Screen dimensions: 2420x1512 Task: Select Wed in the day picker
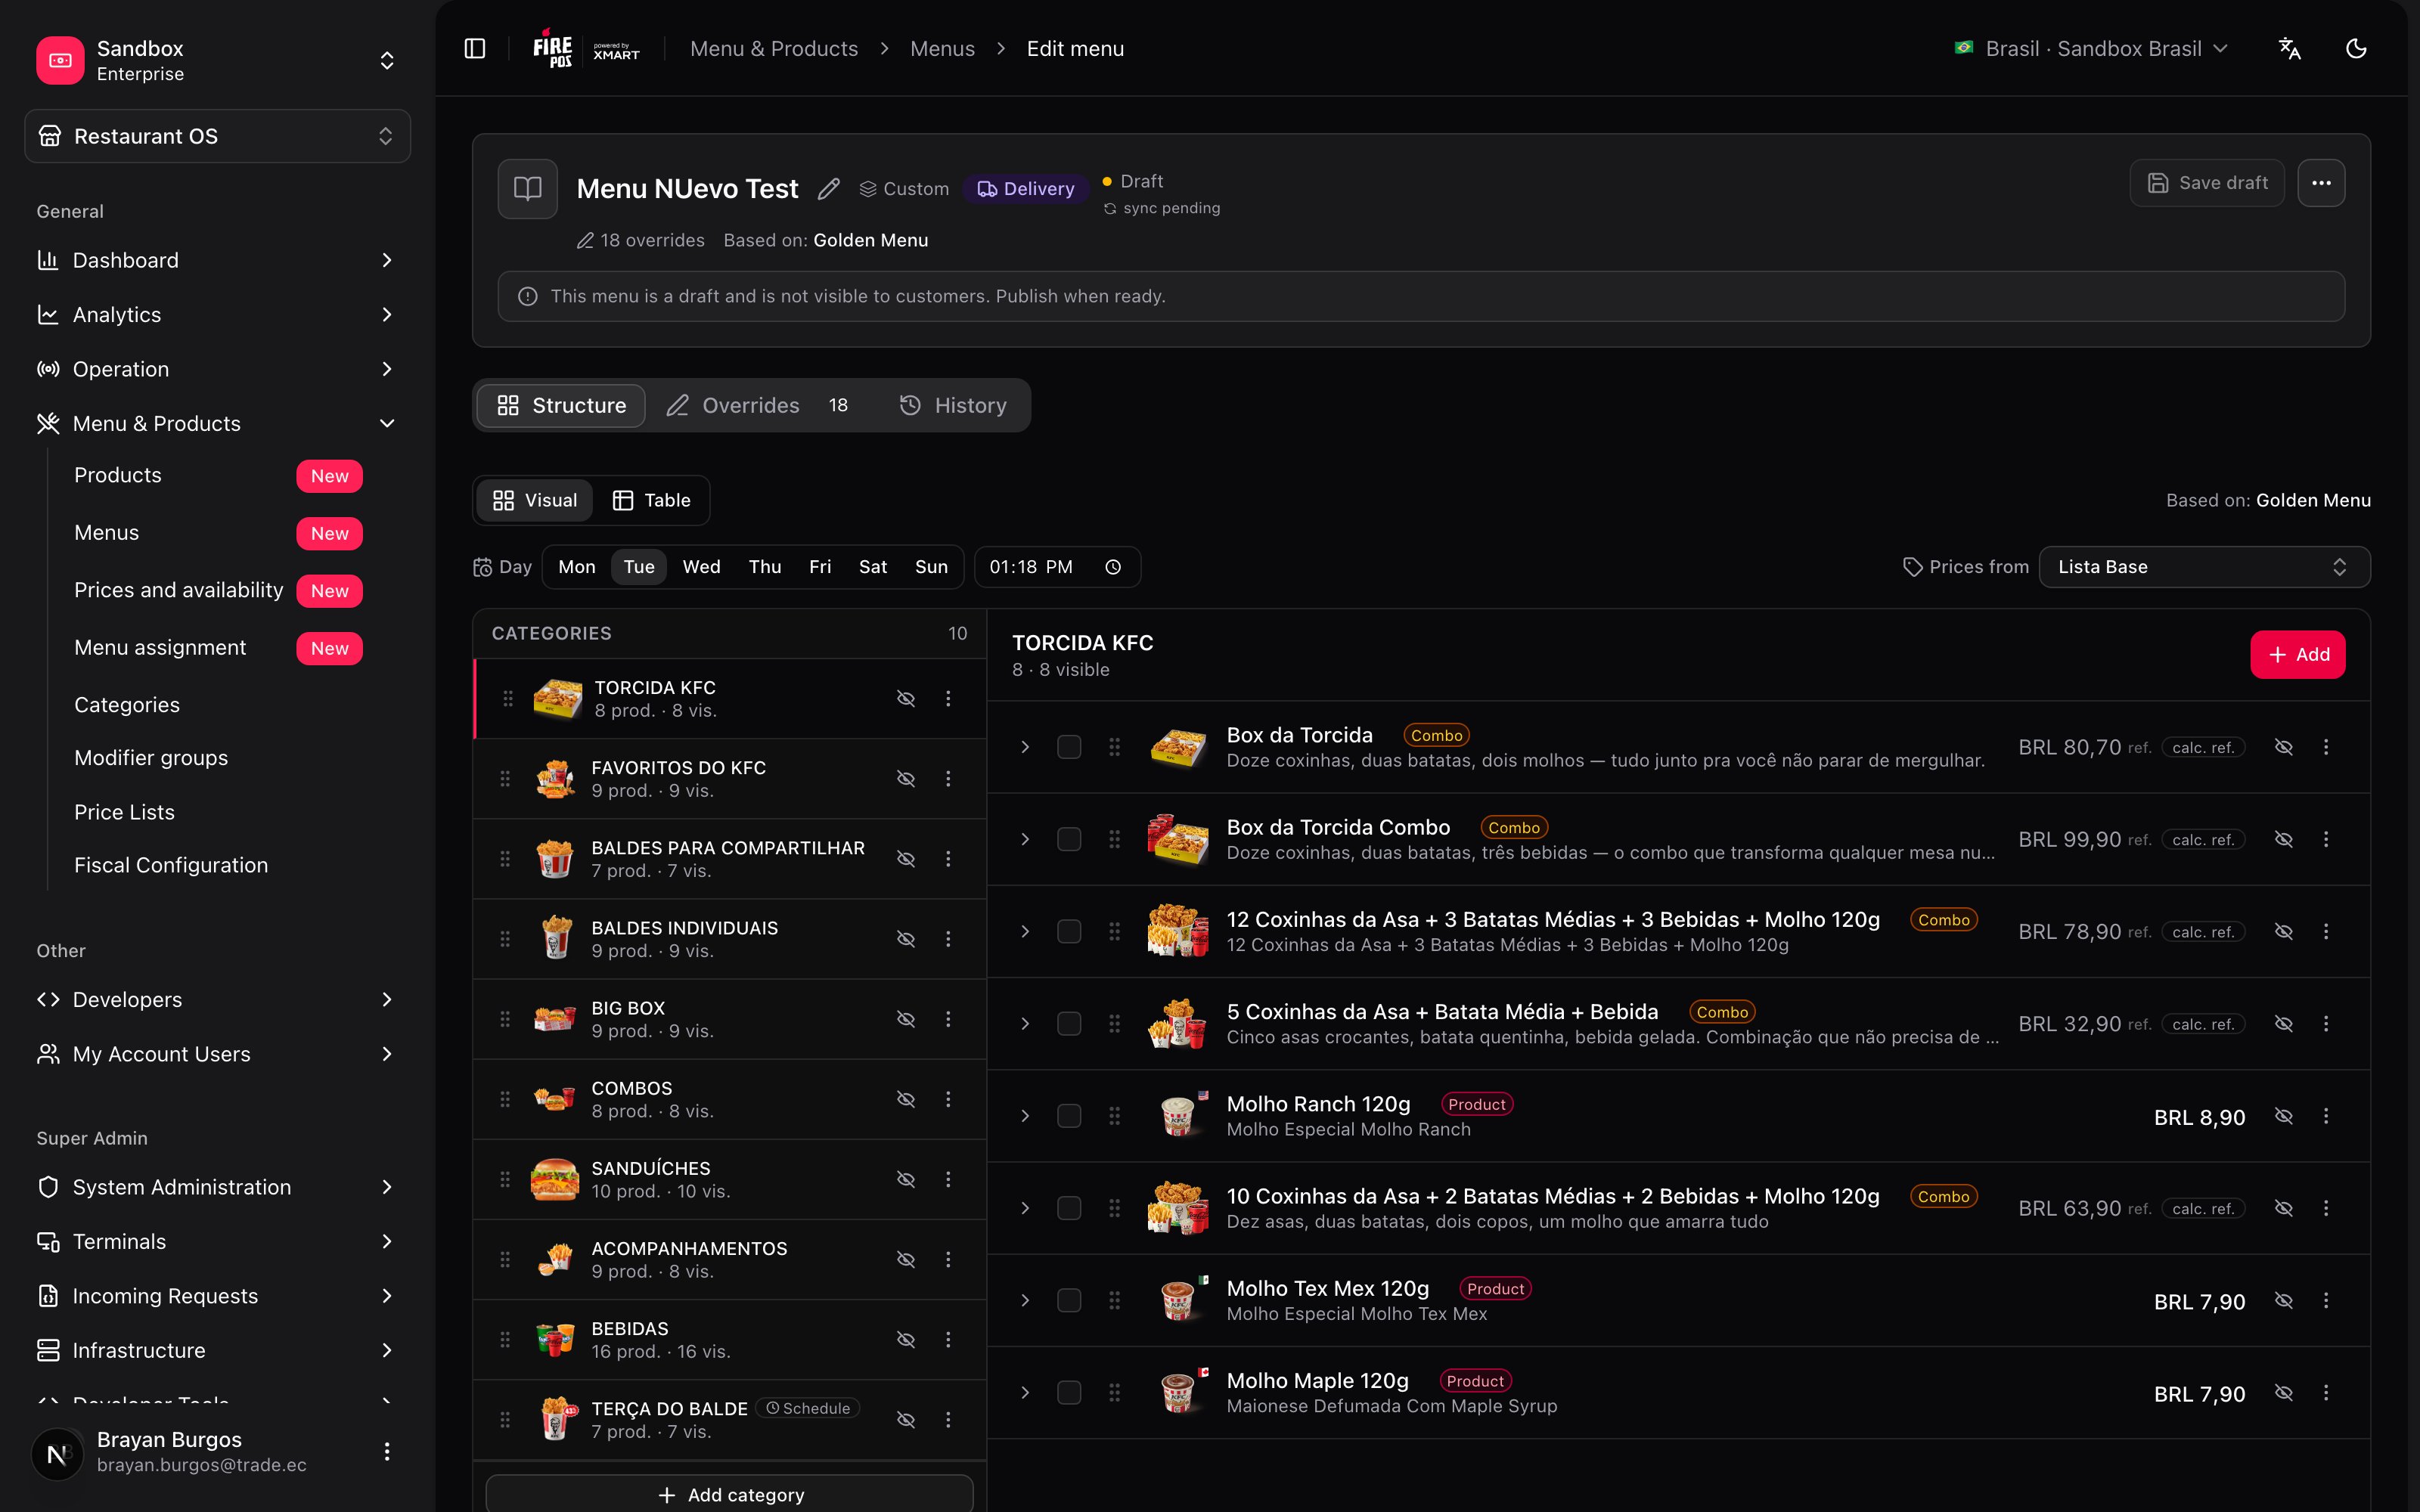(x=701, y=567)
